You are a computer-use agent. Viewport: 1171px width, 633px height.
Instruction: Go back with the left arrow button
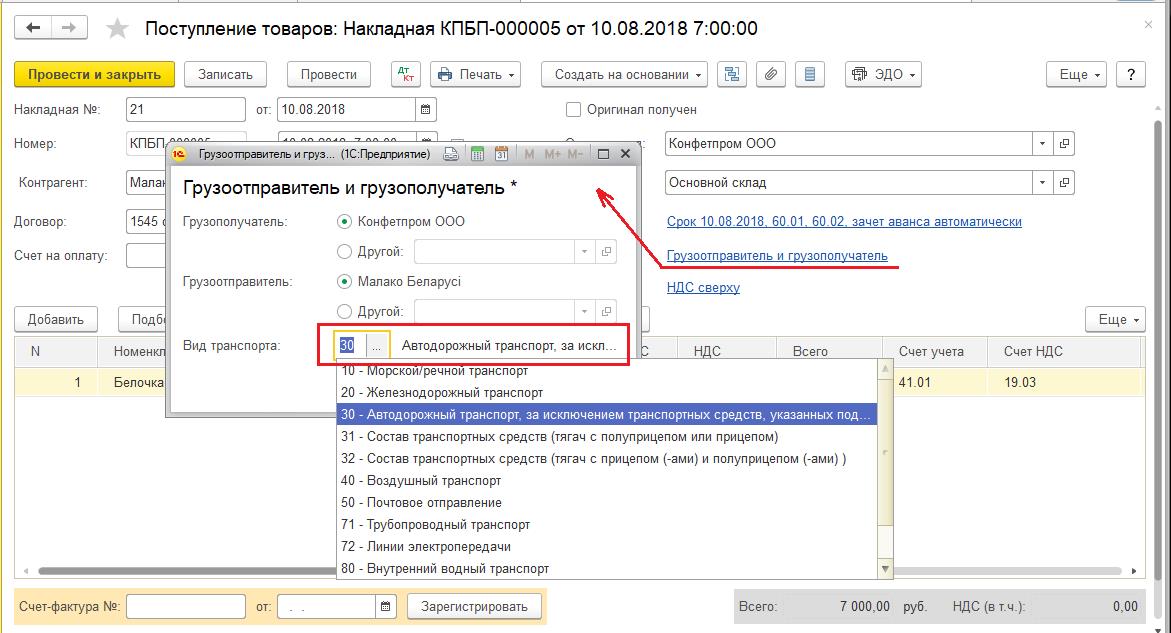(x=33, y=28)
